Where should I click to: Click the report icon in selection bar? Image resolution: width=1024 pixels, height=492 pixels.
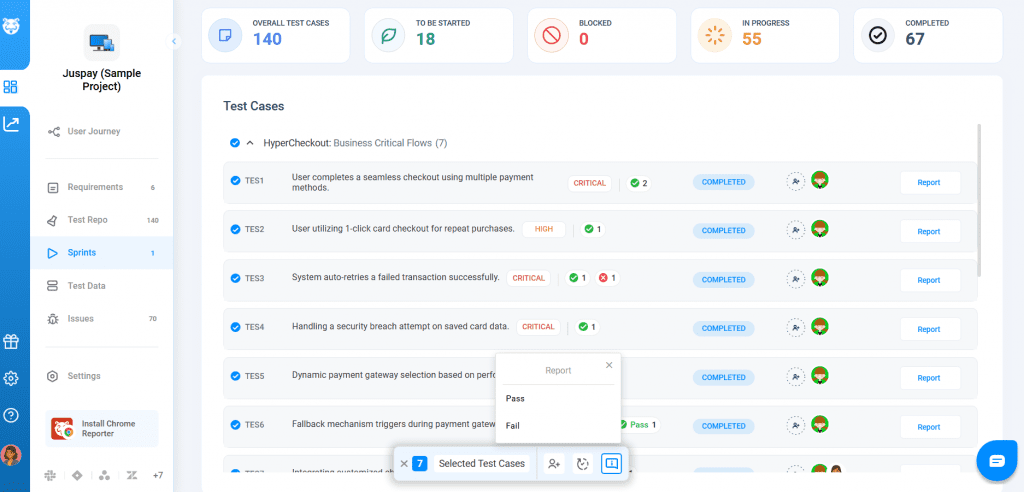611,464
